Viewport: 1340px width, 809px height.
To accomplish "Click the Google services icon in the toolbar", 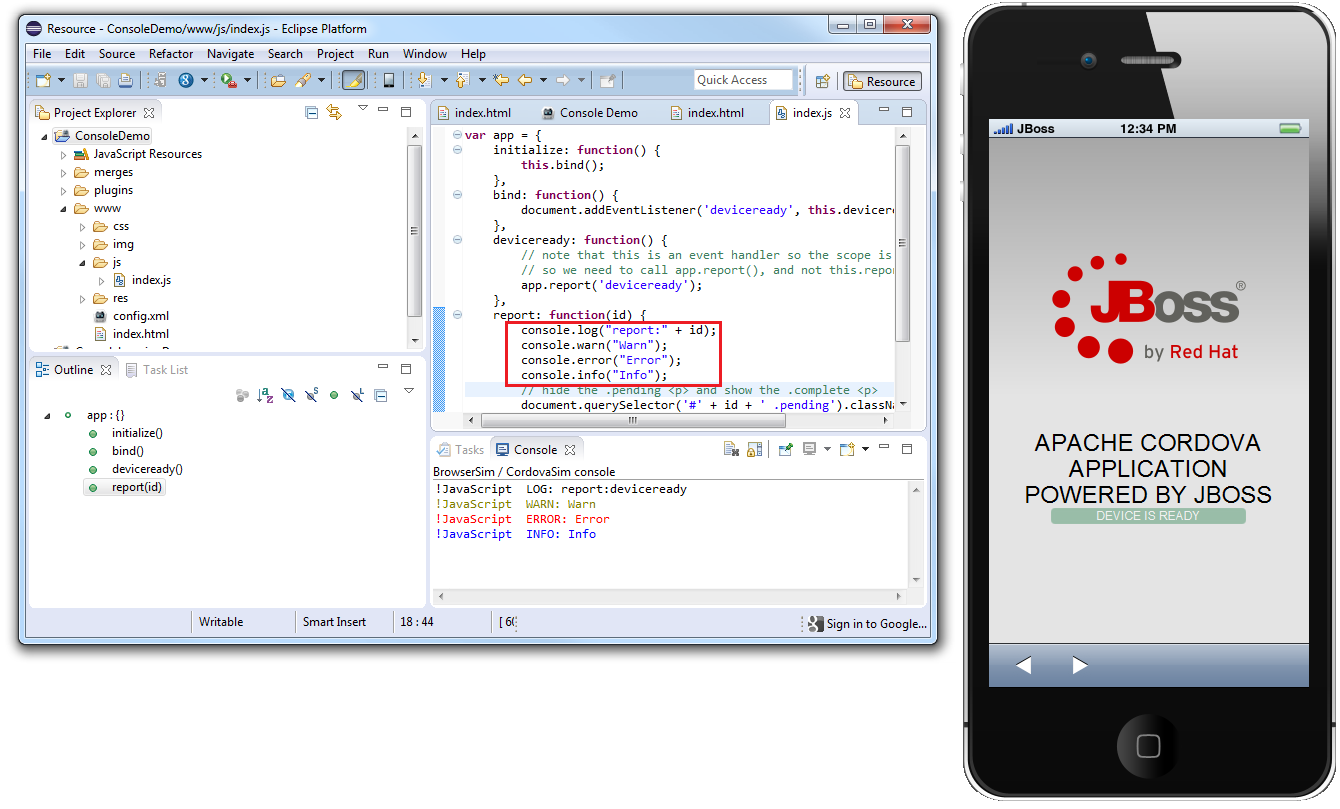I will [x=186, y=80].
